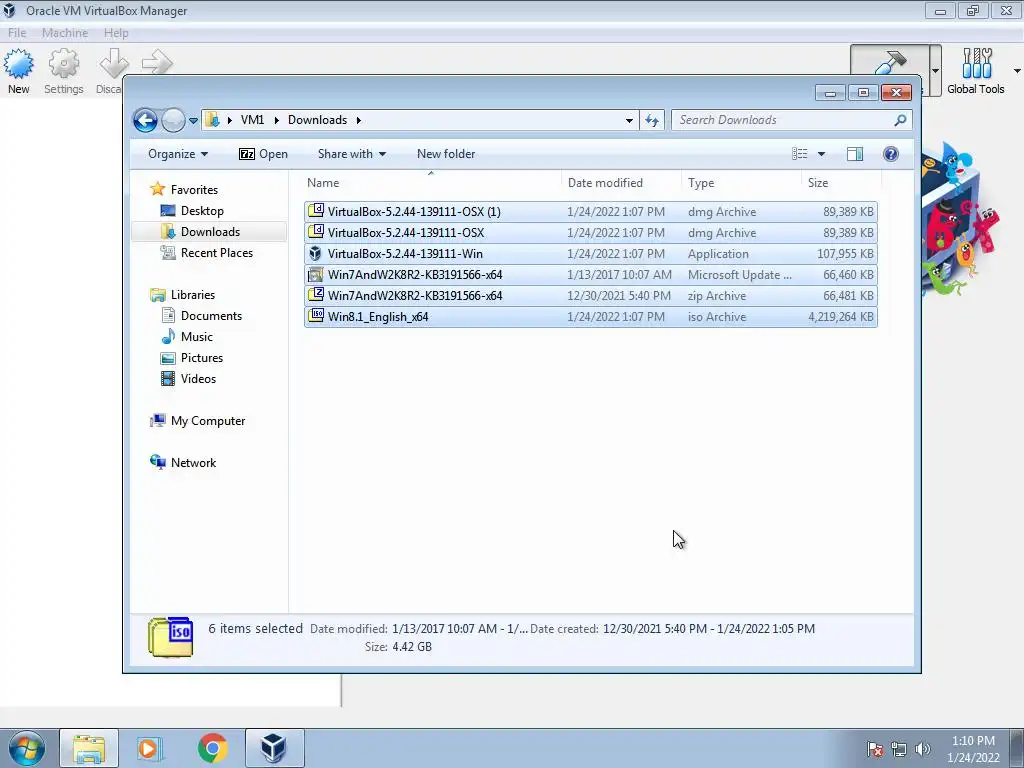Open the address bar history dropdown

pyautogui.click(x=629, y=120)
